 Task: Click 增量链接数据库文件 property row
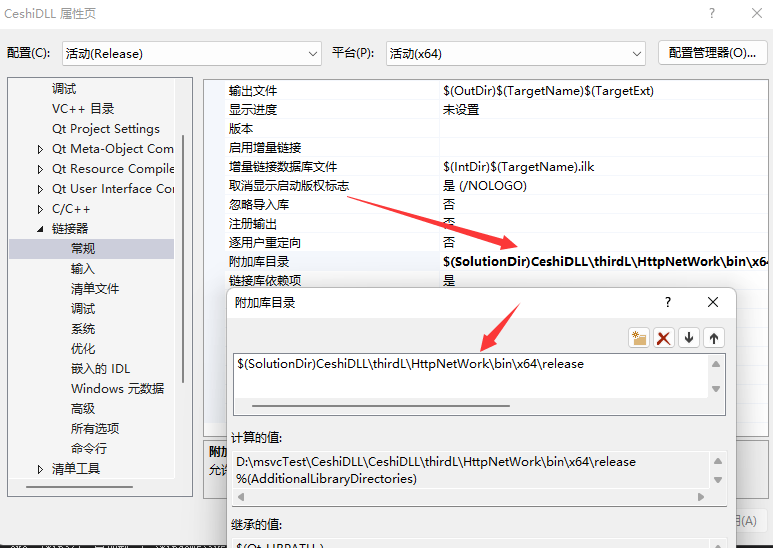(496, 167)
